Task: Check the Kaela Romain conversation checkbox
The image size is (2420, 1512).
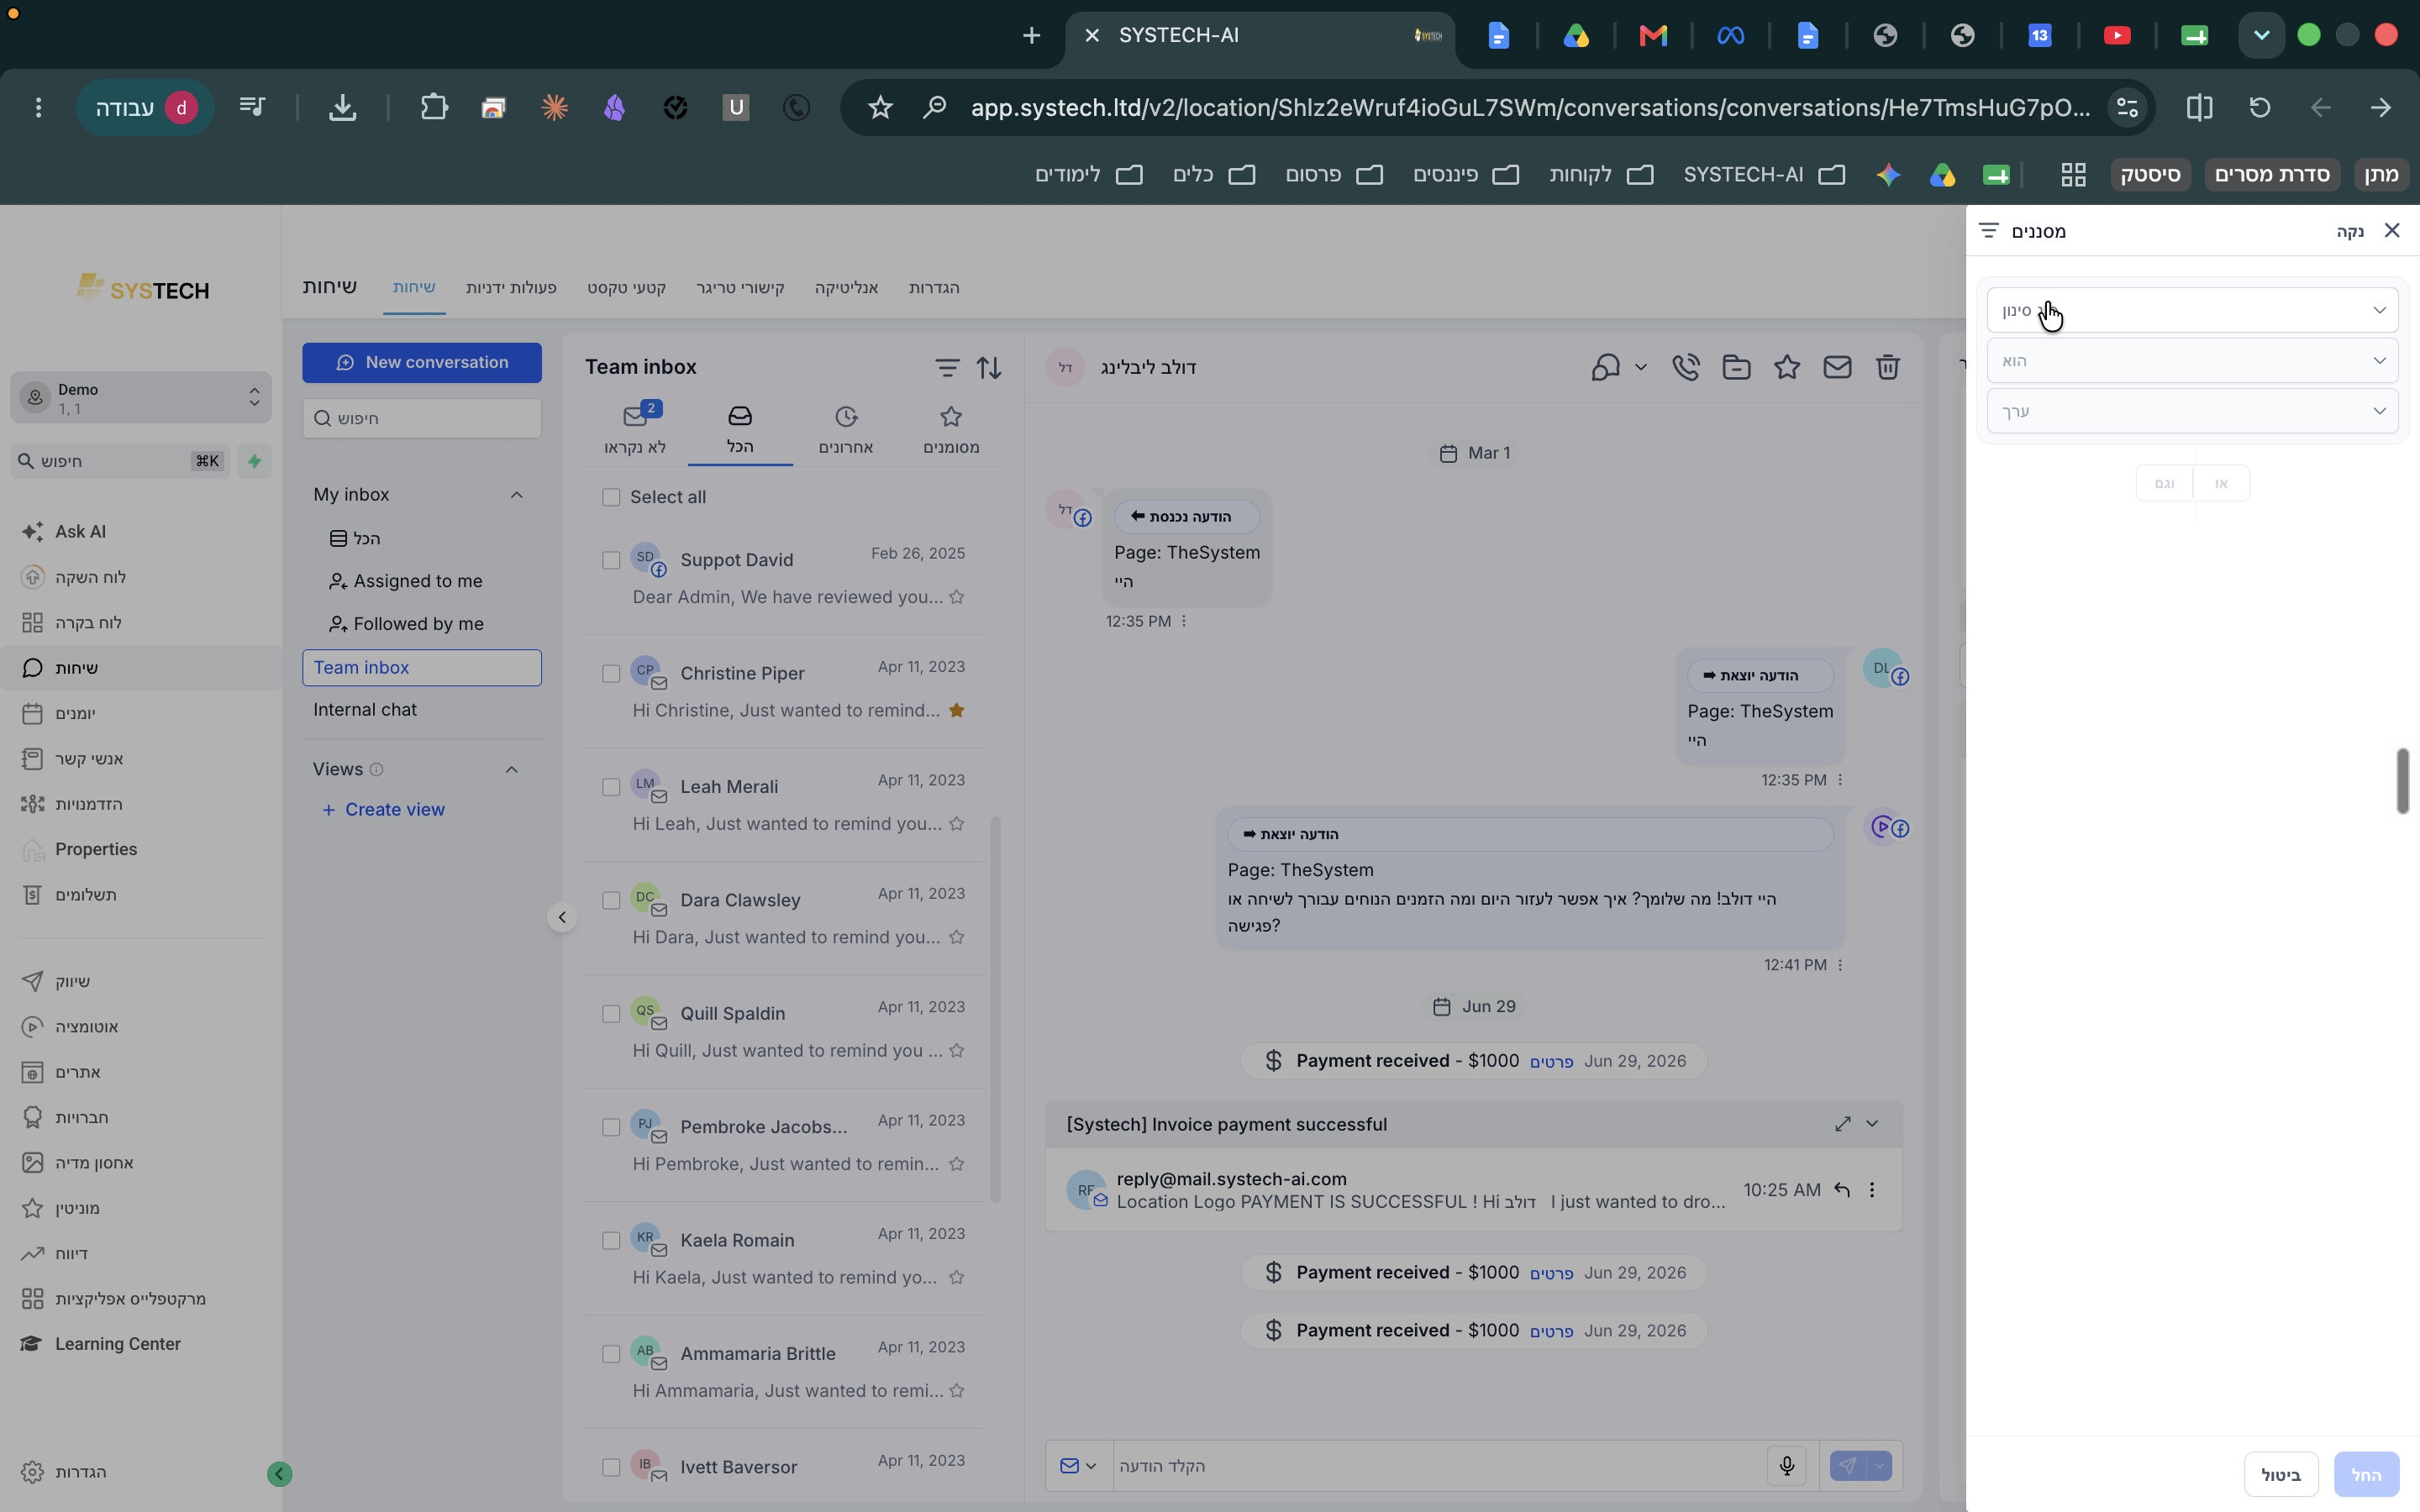Action: (x=611, y=1241)
